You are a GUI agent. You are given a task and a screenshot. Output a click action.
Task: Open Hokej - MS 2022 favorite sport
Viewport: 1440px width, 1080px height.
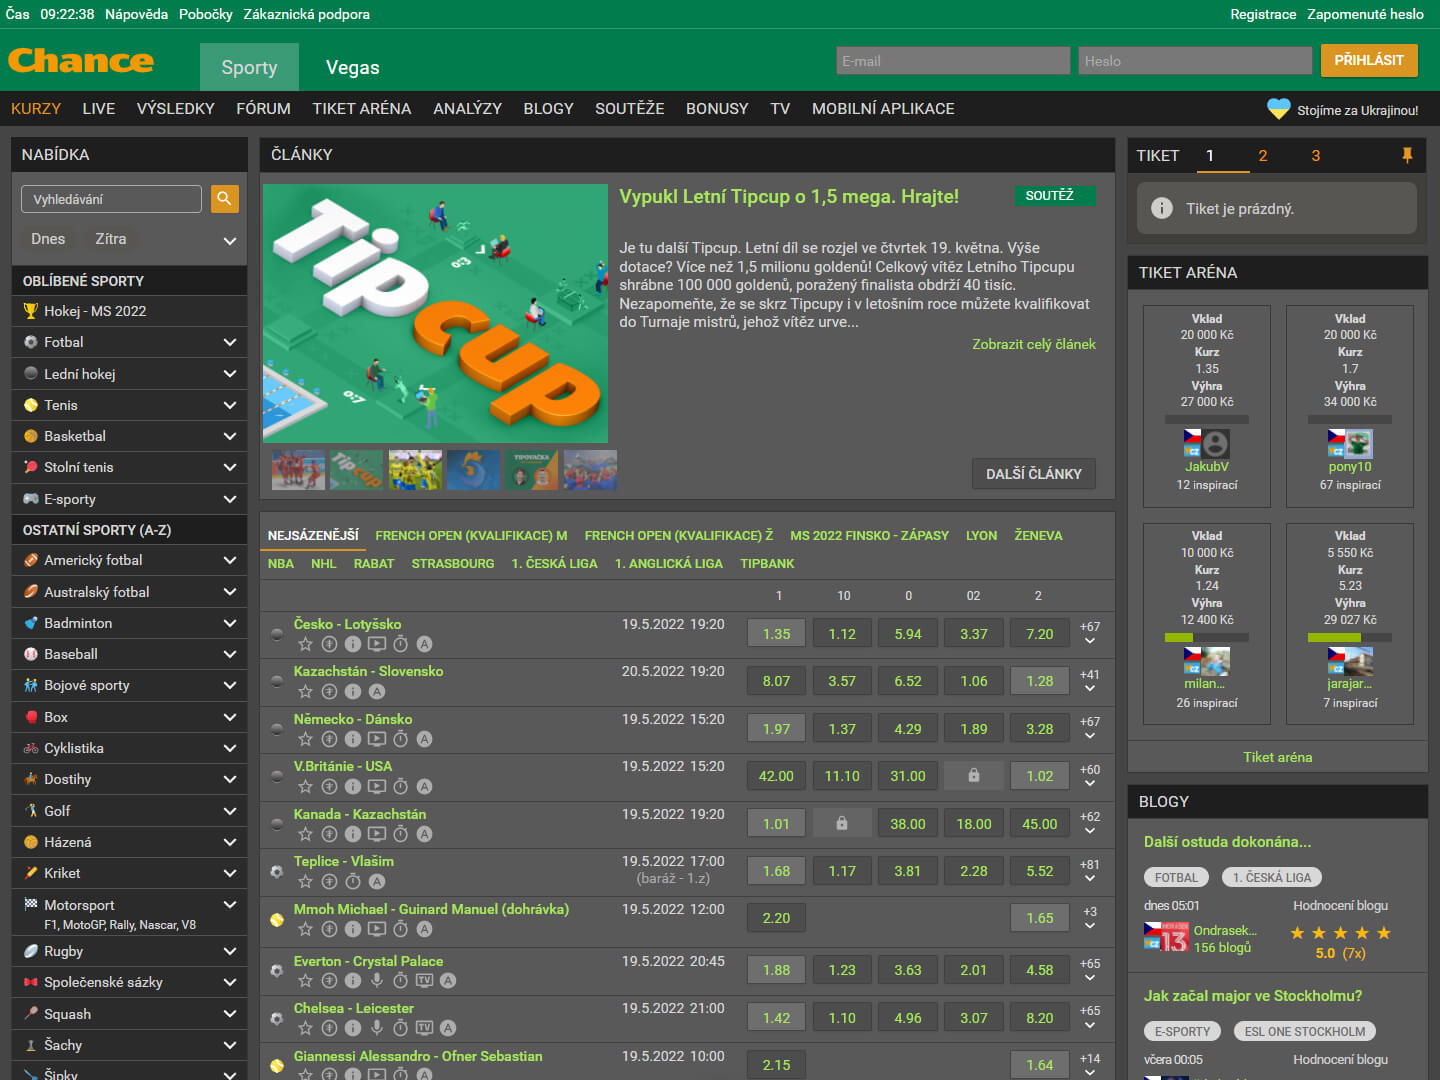(129, 311)
